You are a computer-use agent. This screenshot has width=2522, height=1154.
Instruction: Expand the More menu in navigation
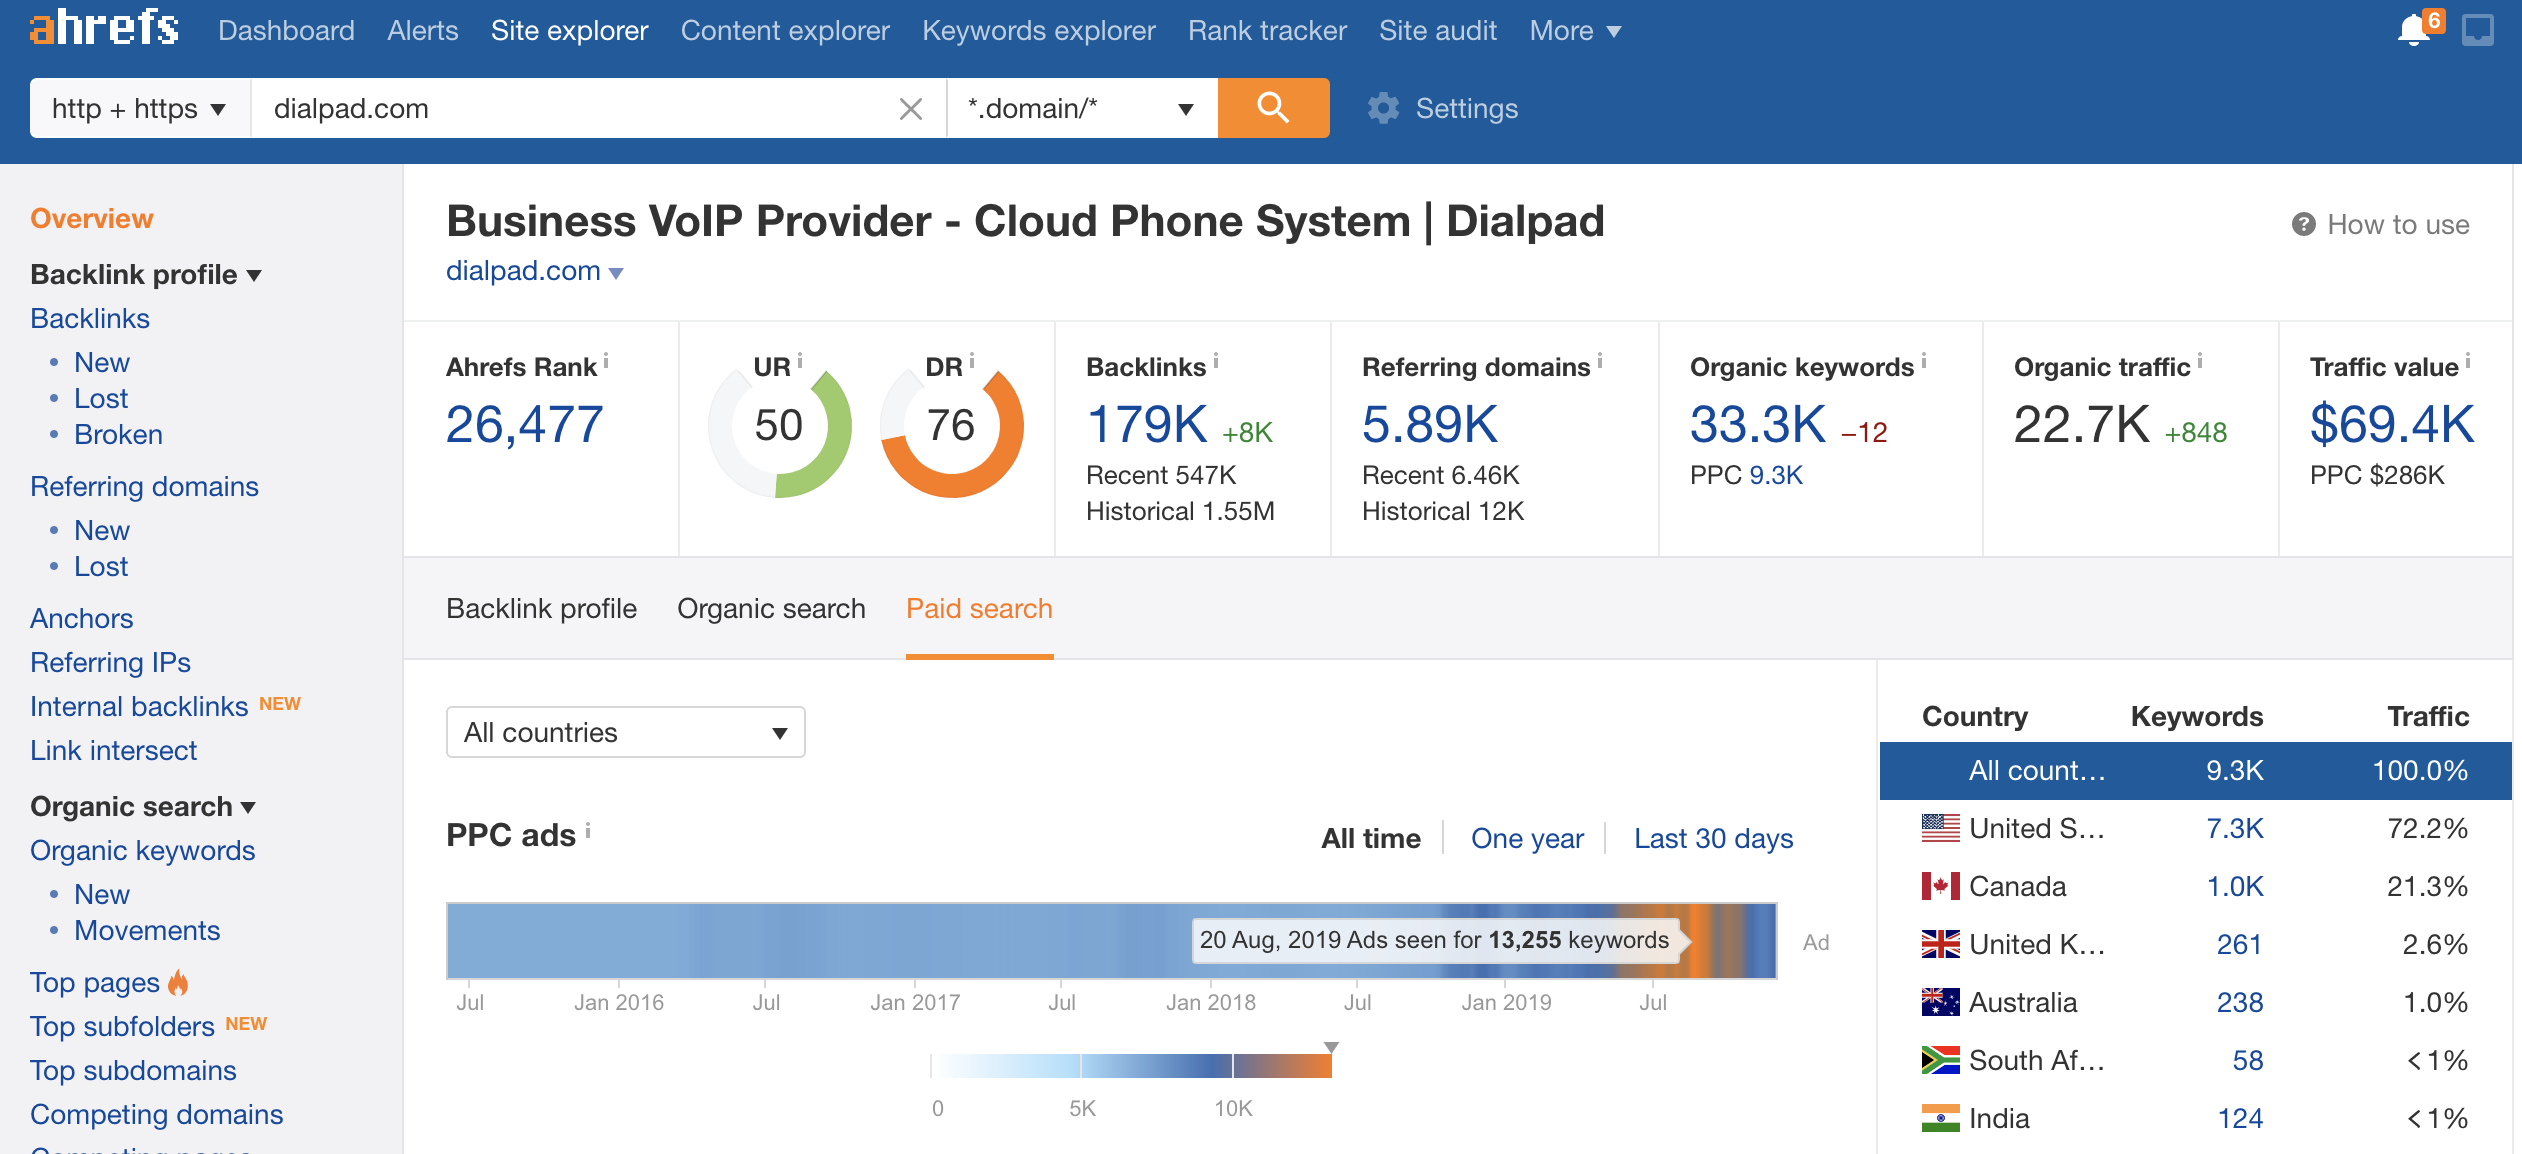click(1575, 31)
